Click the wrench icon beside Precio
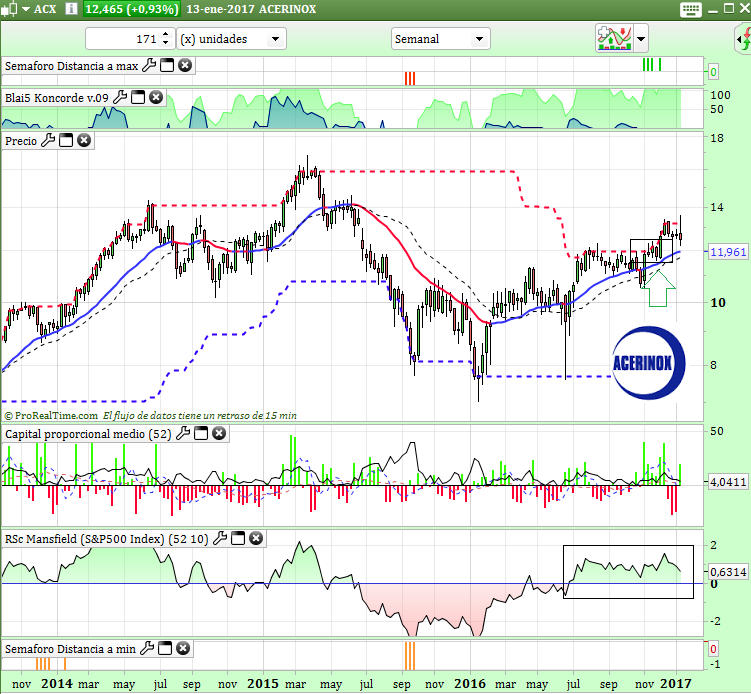751x694 pixels. [x=48, y=141]
